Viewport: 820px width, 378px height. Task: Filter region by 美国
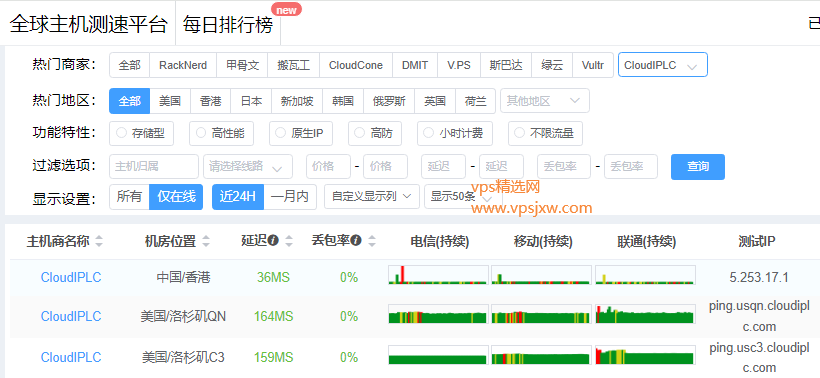(x=170, y=101)
